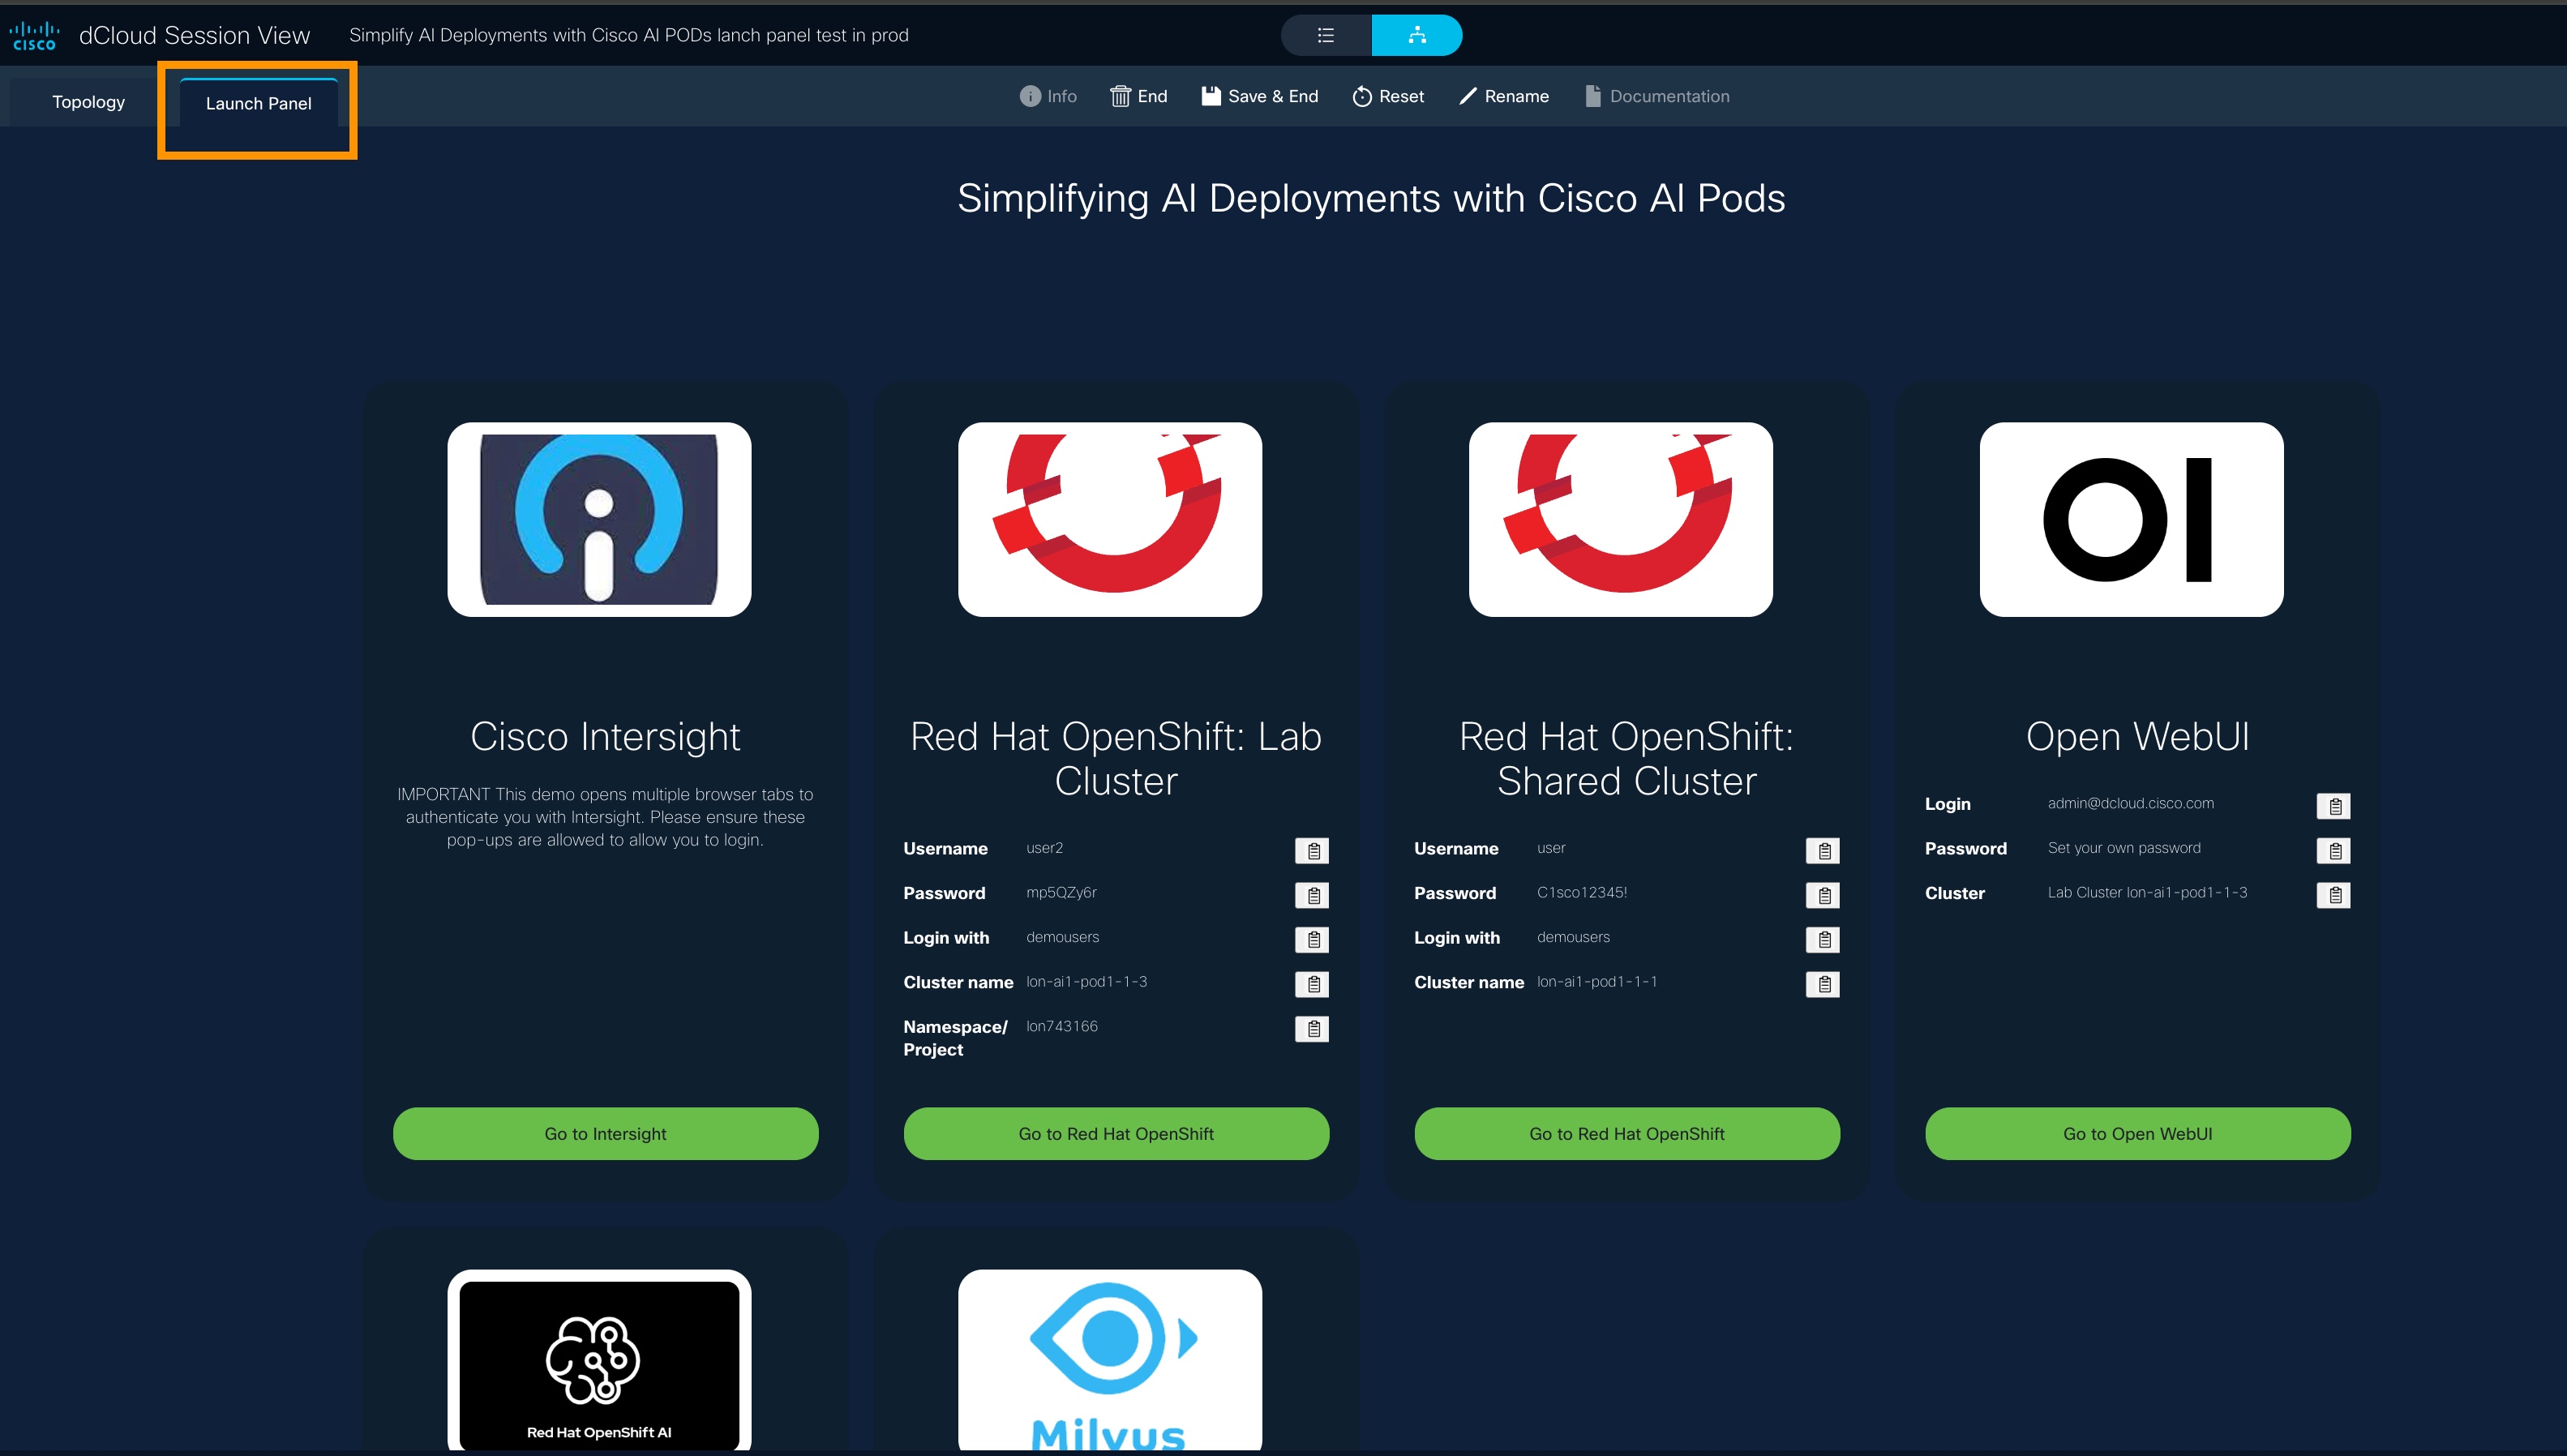Image resolution: width=2567 pixels, height=1456 pixels.
Task: Open session Info
Action: coord(1048,96)
